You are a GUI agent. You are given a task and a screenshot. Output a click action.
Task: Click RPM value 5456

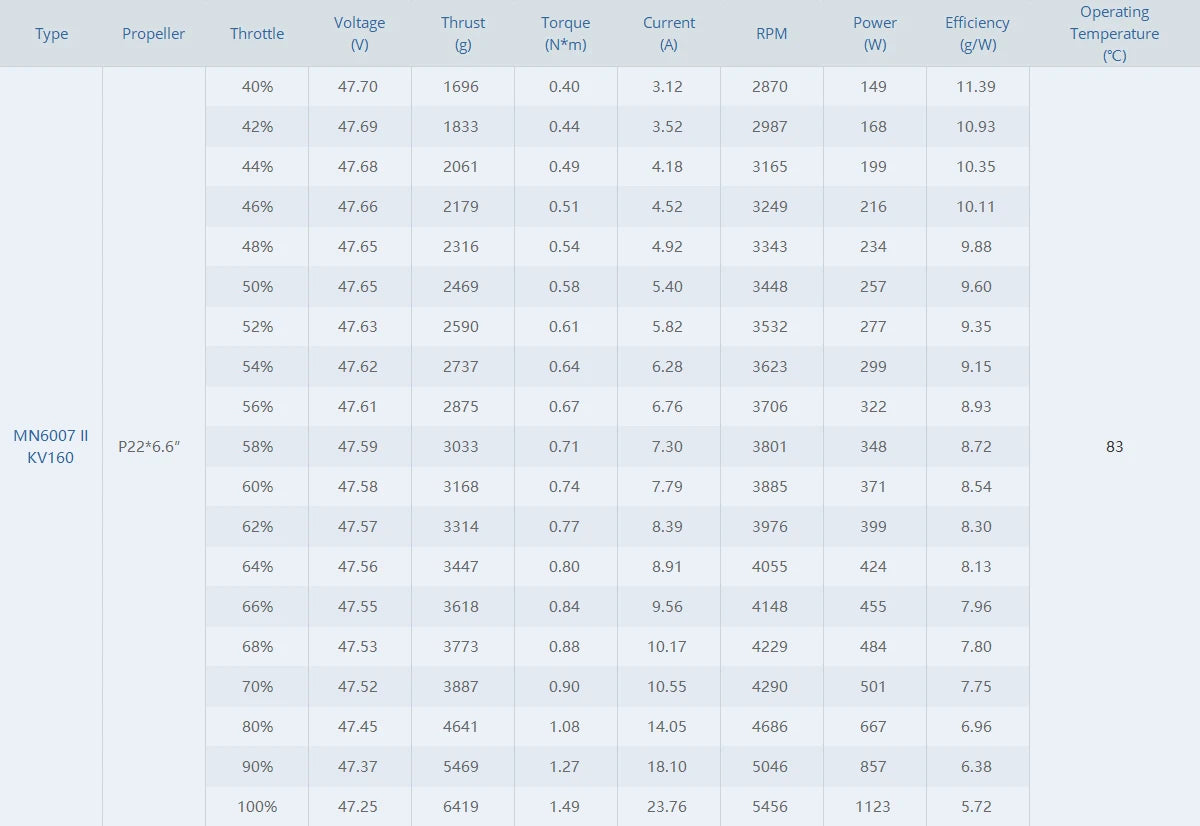tap(770, 806)
